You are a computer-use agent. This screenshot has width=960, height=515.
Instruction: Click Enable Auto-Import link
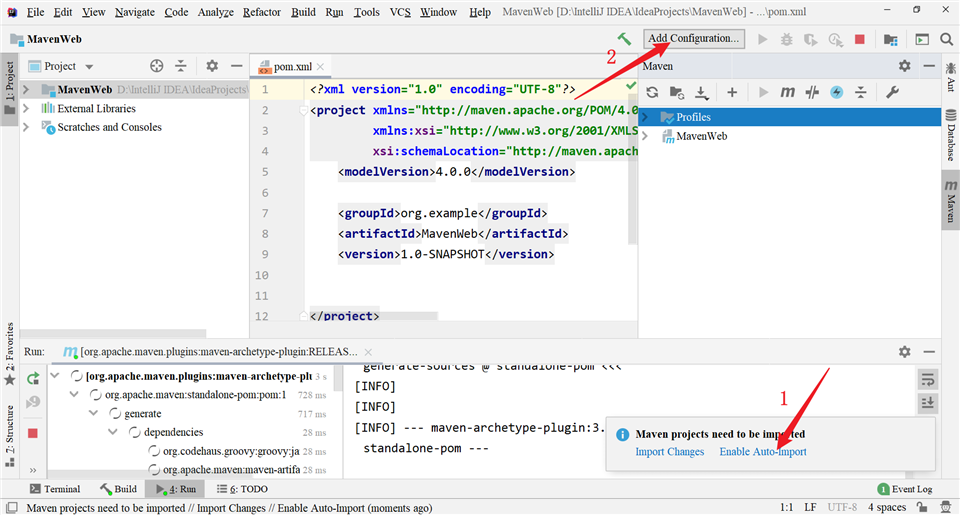click(x=763, y=452)
